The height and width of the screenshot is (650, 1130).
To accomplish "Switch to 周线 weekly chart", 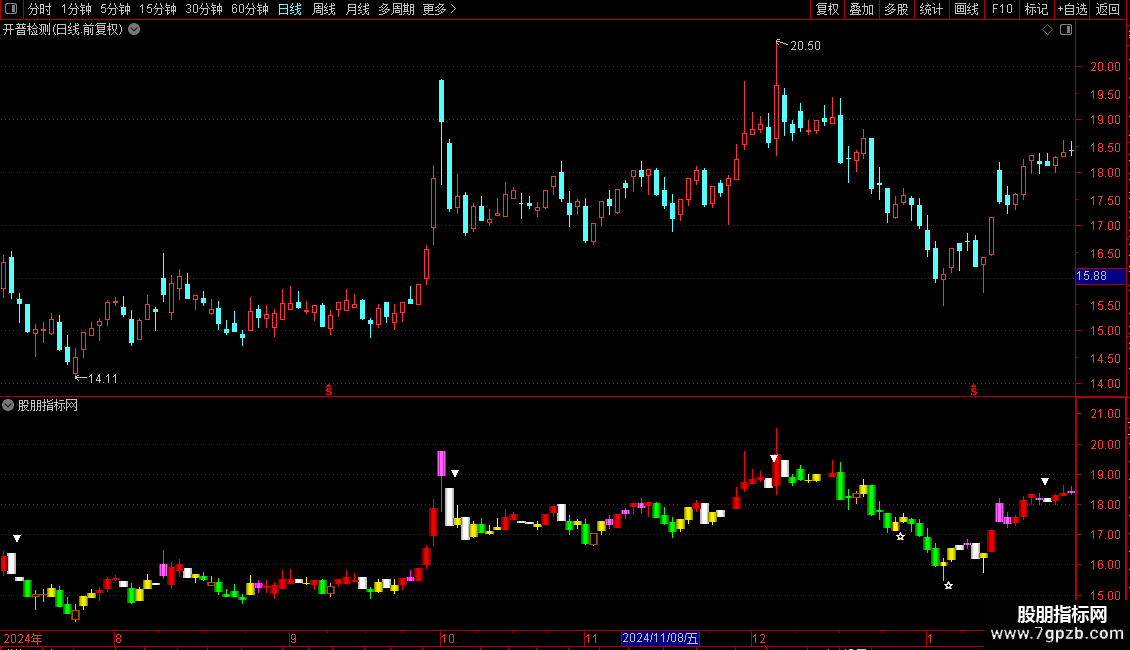I will [x=324, y=9].
